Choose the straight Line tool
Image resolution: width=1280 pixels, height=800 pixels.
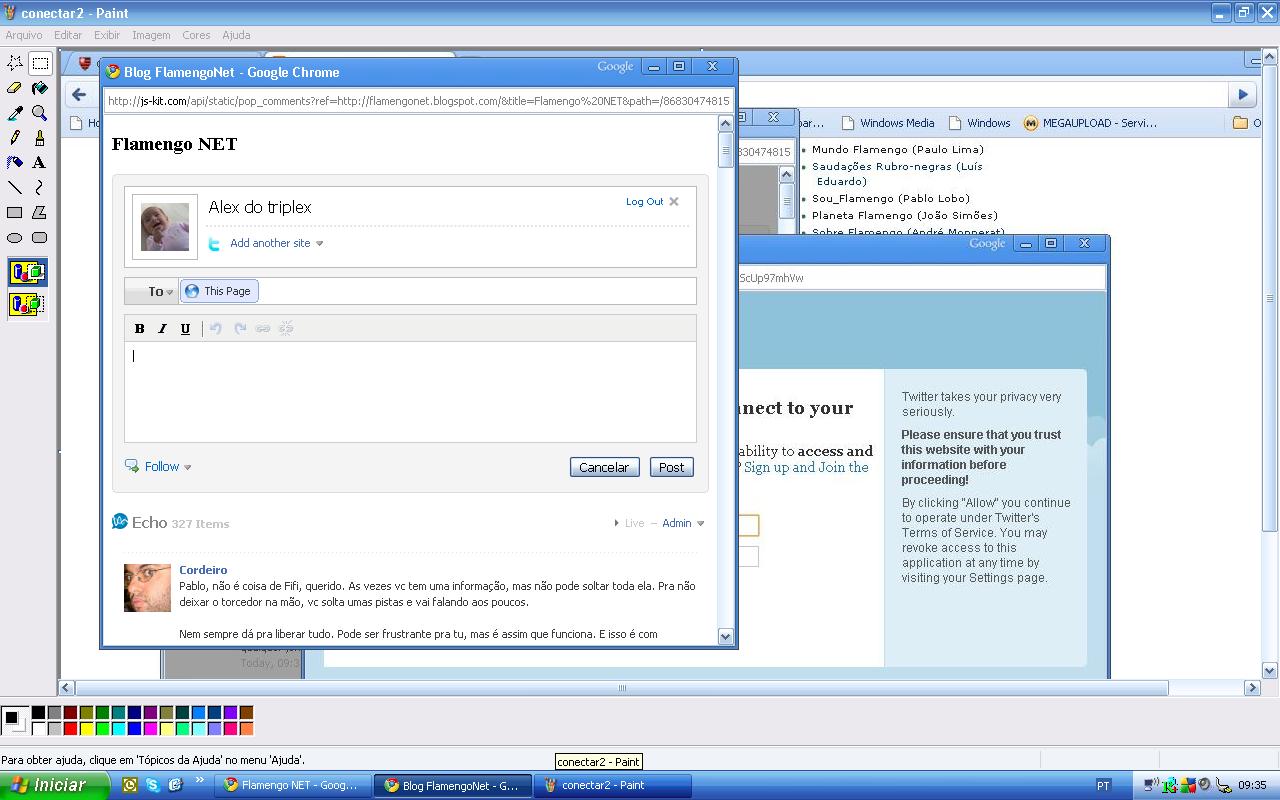(15, 187)
